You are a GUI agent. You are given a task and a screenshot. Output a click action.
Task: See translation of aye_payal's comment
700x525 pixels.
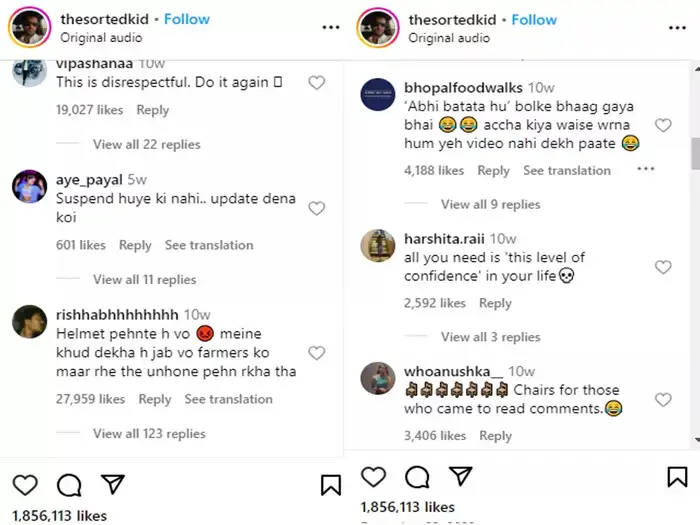[209, 245]
